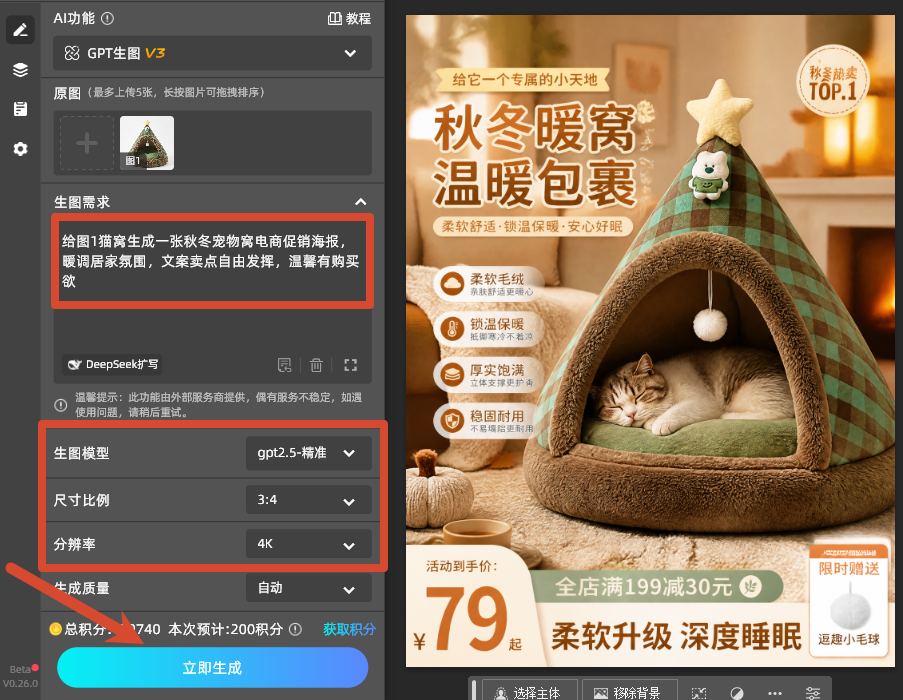Open the document notes icon in sidebar
The width and height of the screenshot is (903, 700).
click(x=20, y=109)
